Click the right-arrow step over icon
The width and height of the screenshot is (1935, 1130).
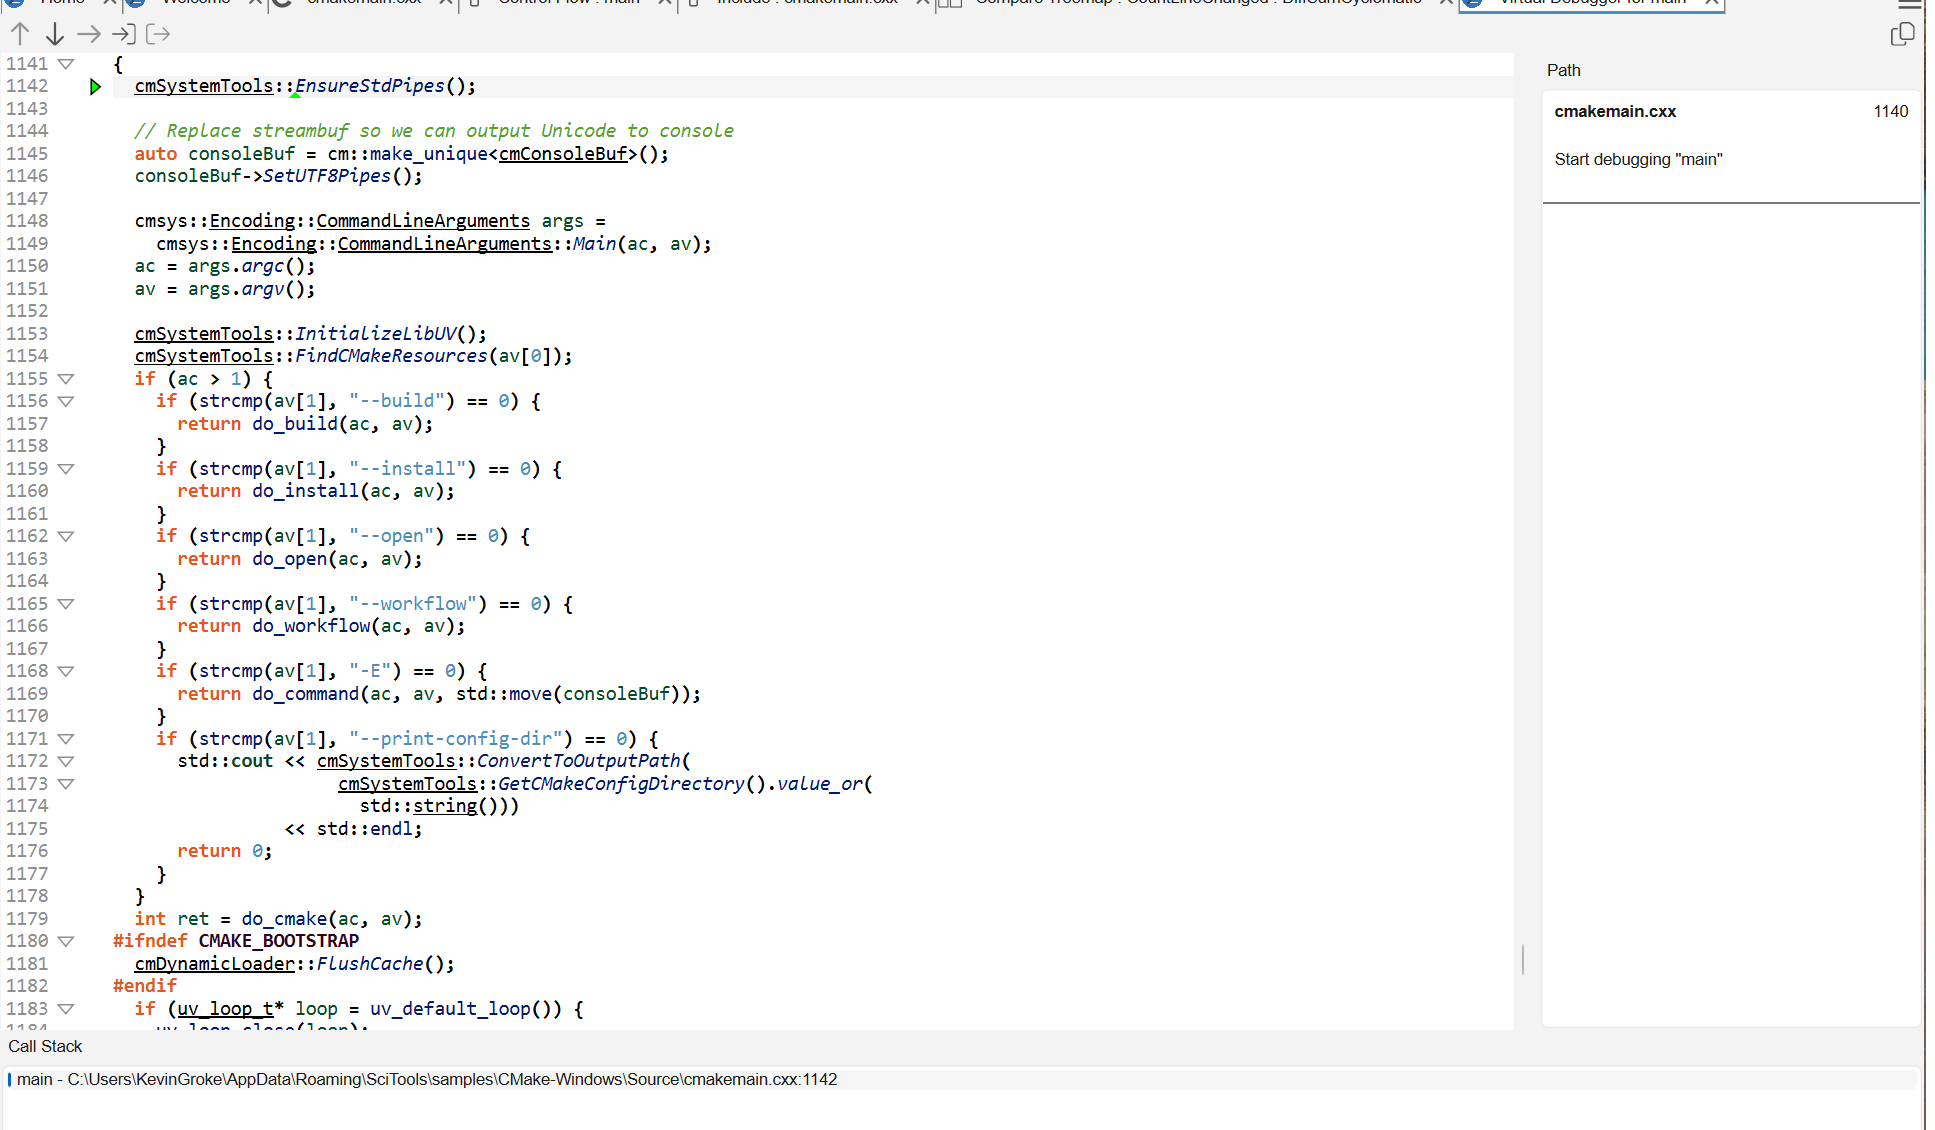(x=89, y=34)
